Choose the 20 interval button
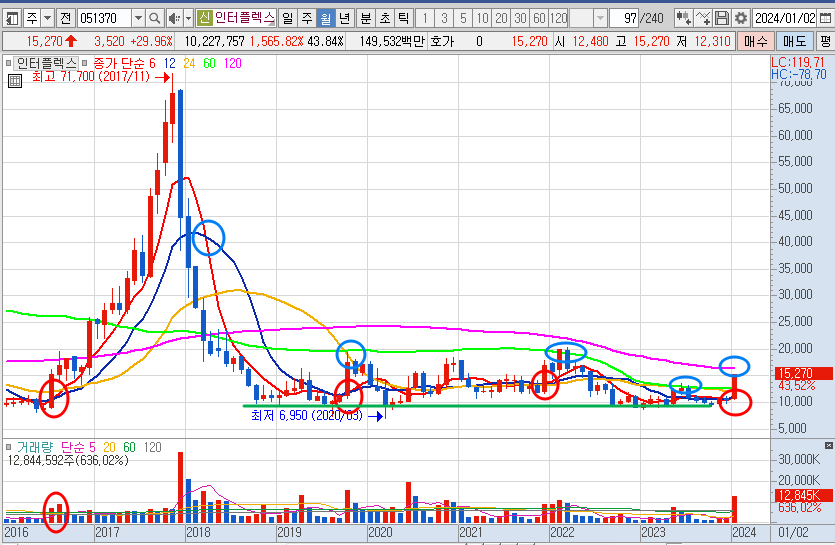 tap(501, 19)
